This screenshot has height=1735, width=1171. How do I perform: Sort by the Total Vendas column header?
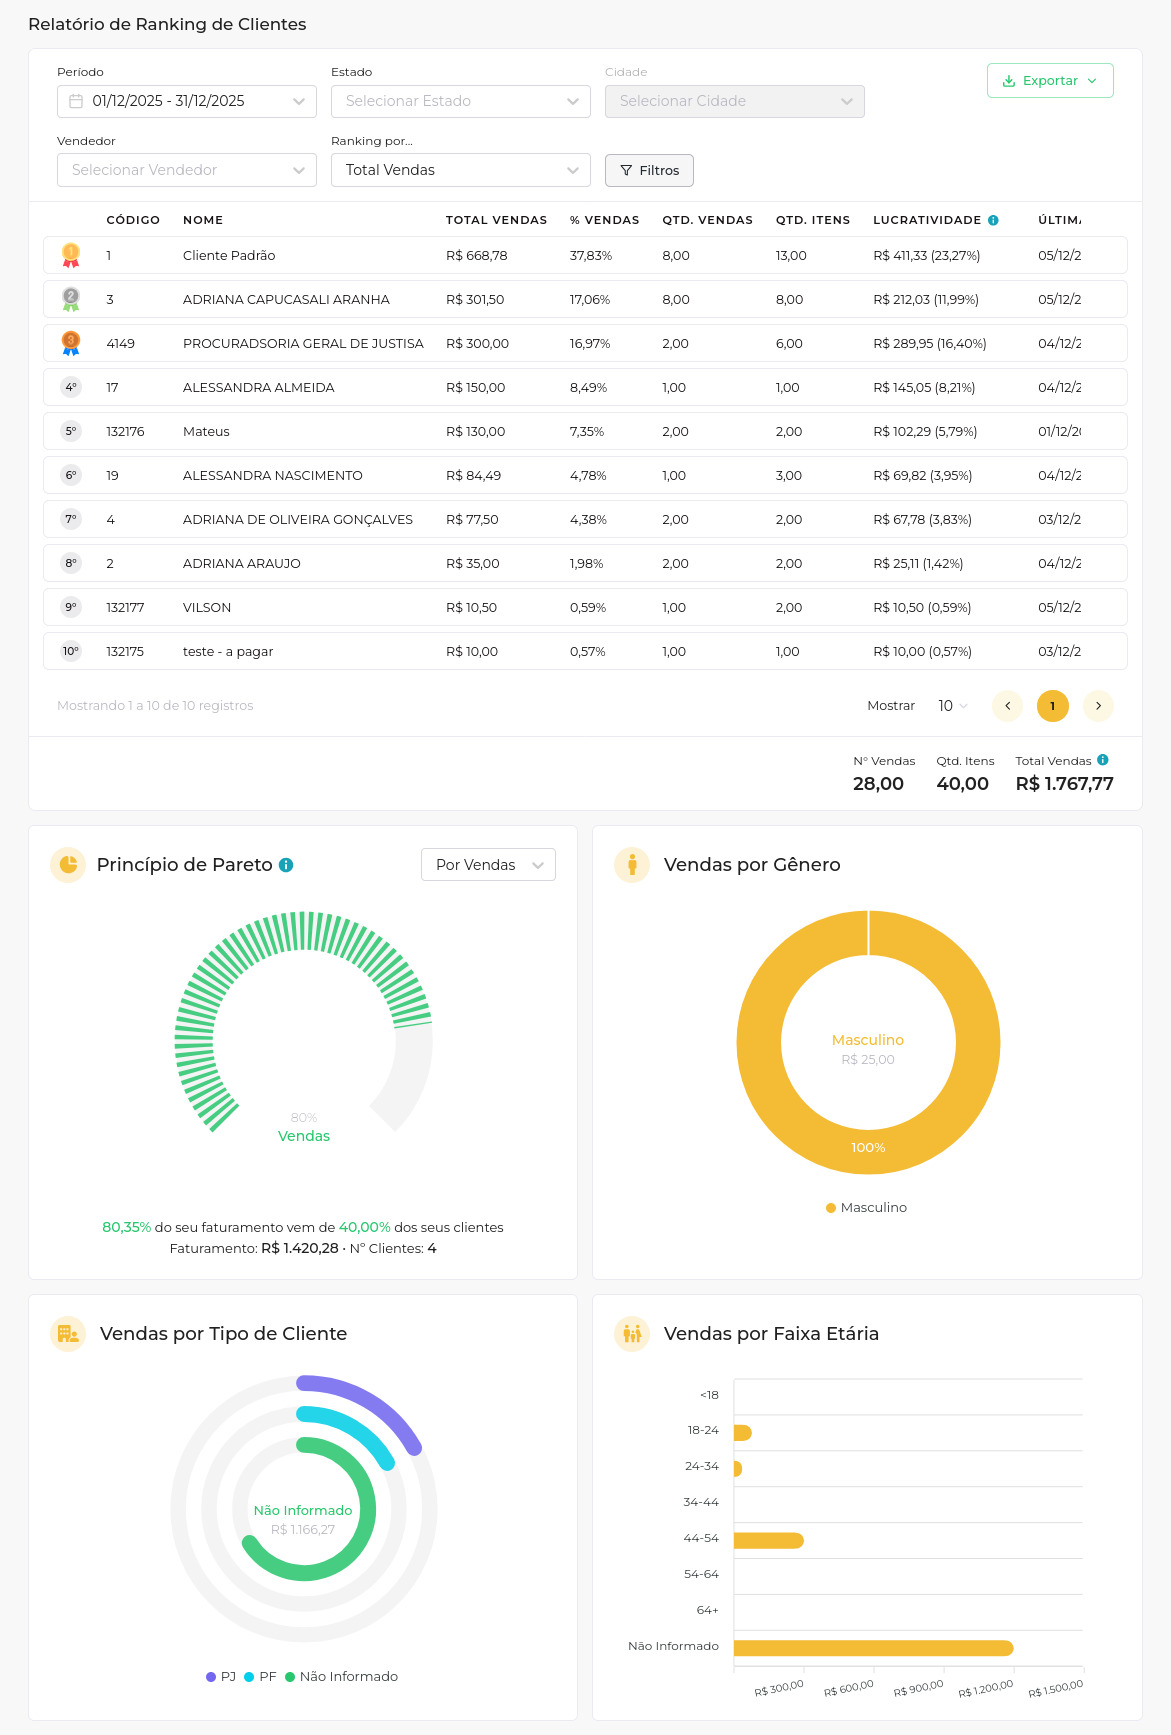point(496,220)
